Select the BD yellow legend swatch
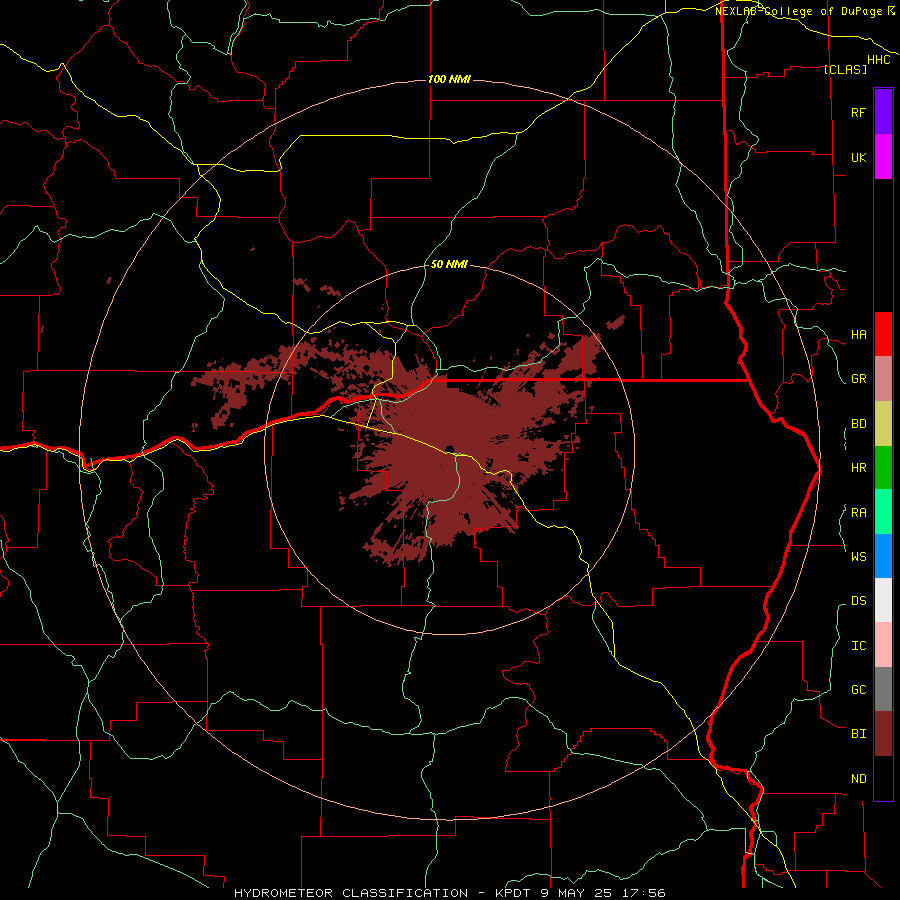The image size is (900, 900). point(883,424)
